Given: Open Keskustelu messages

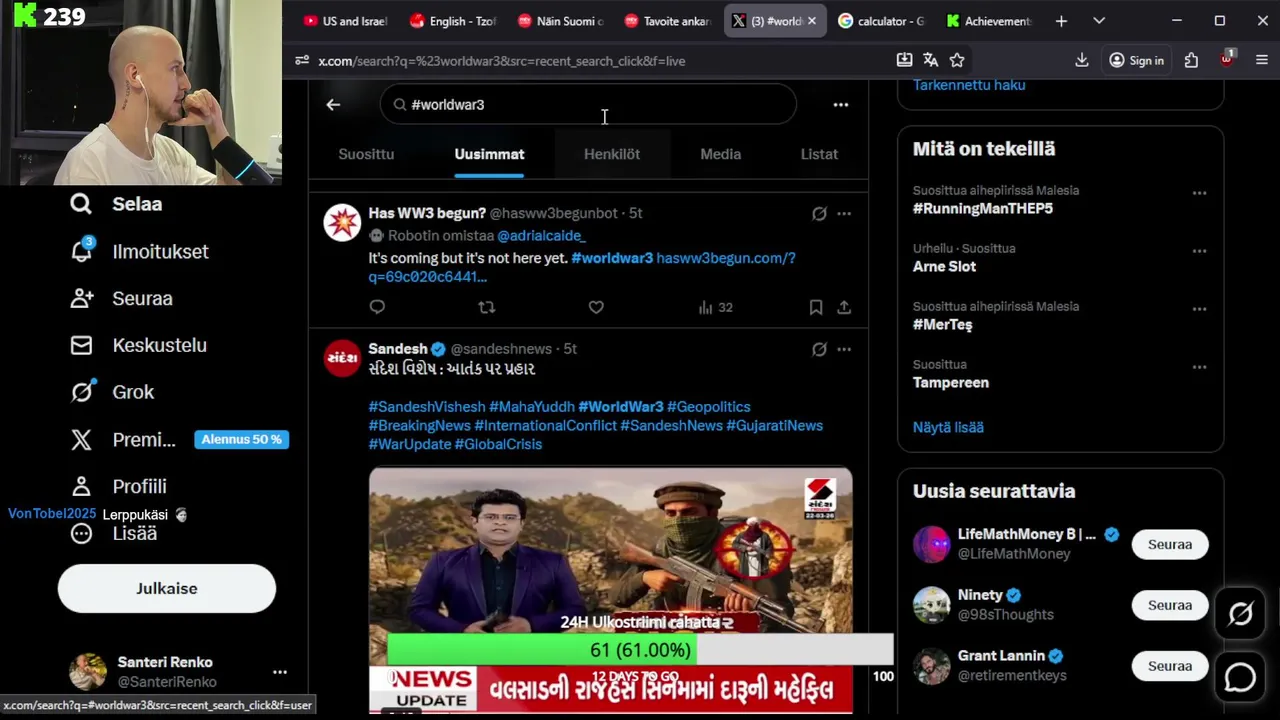Looking at the screenshot, I should 138,345.
